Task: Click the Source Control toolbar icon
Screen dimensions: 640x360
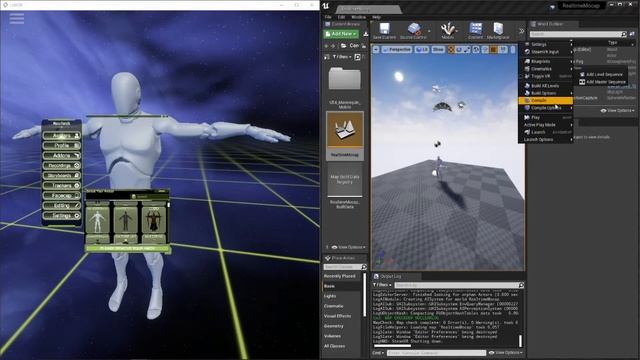Action: point(413,31)
